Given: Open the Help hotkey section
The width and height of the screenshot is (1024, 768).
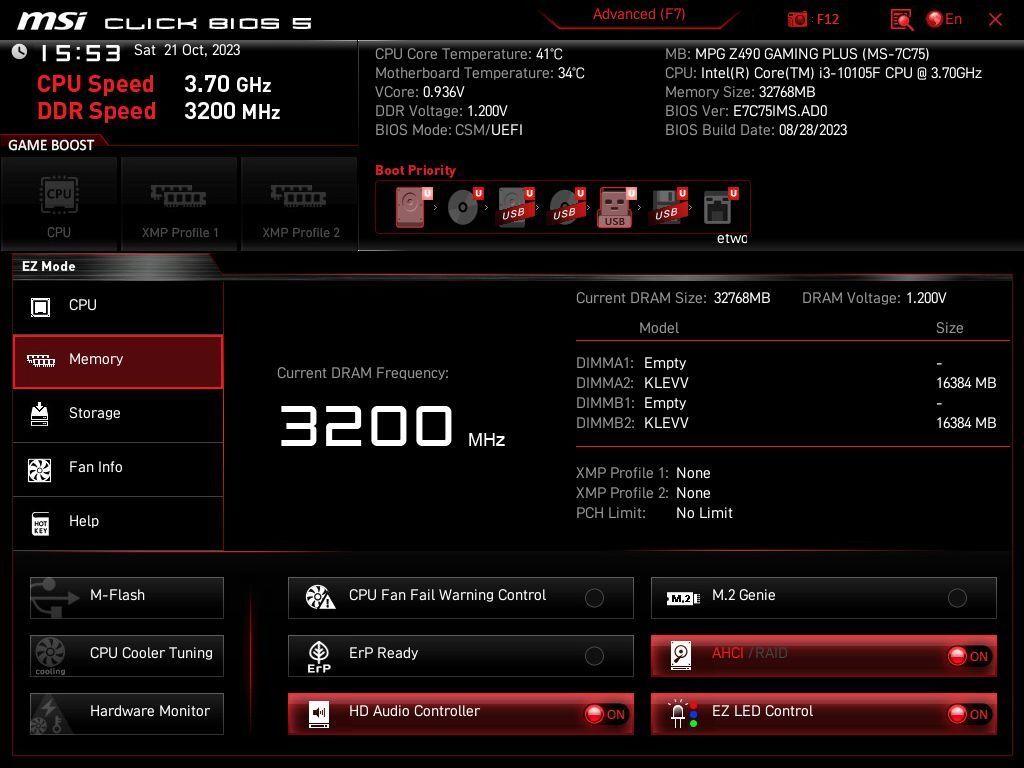Looking at the screenshot, I should coord(118,523).
